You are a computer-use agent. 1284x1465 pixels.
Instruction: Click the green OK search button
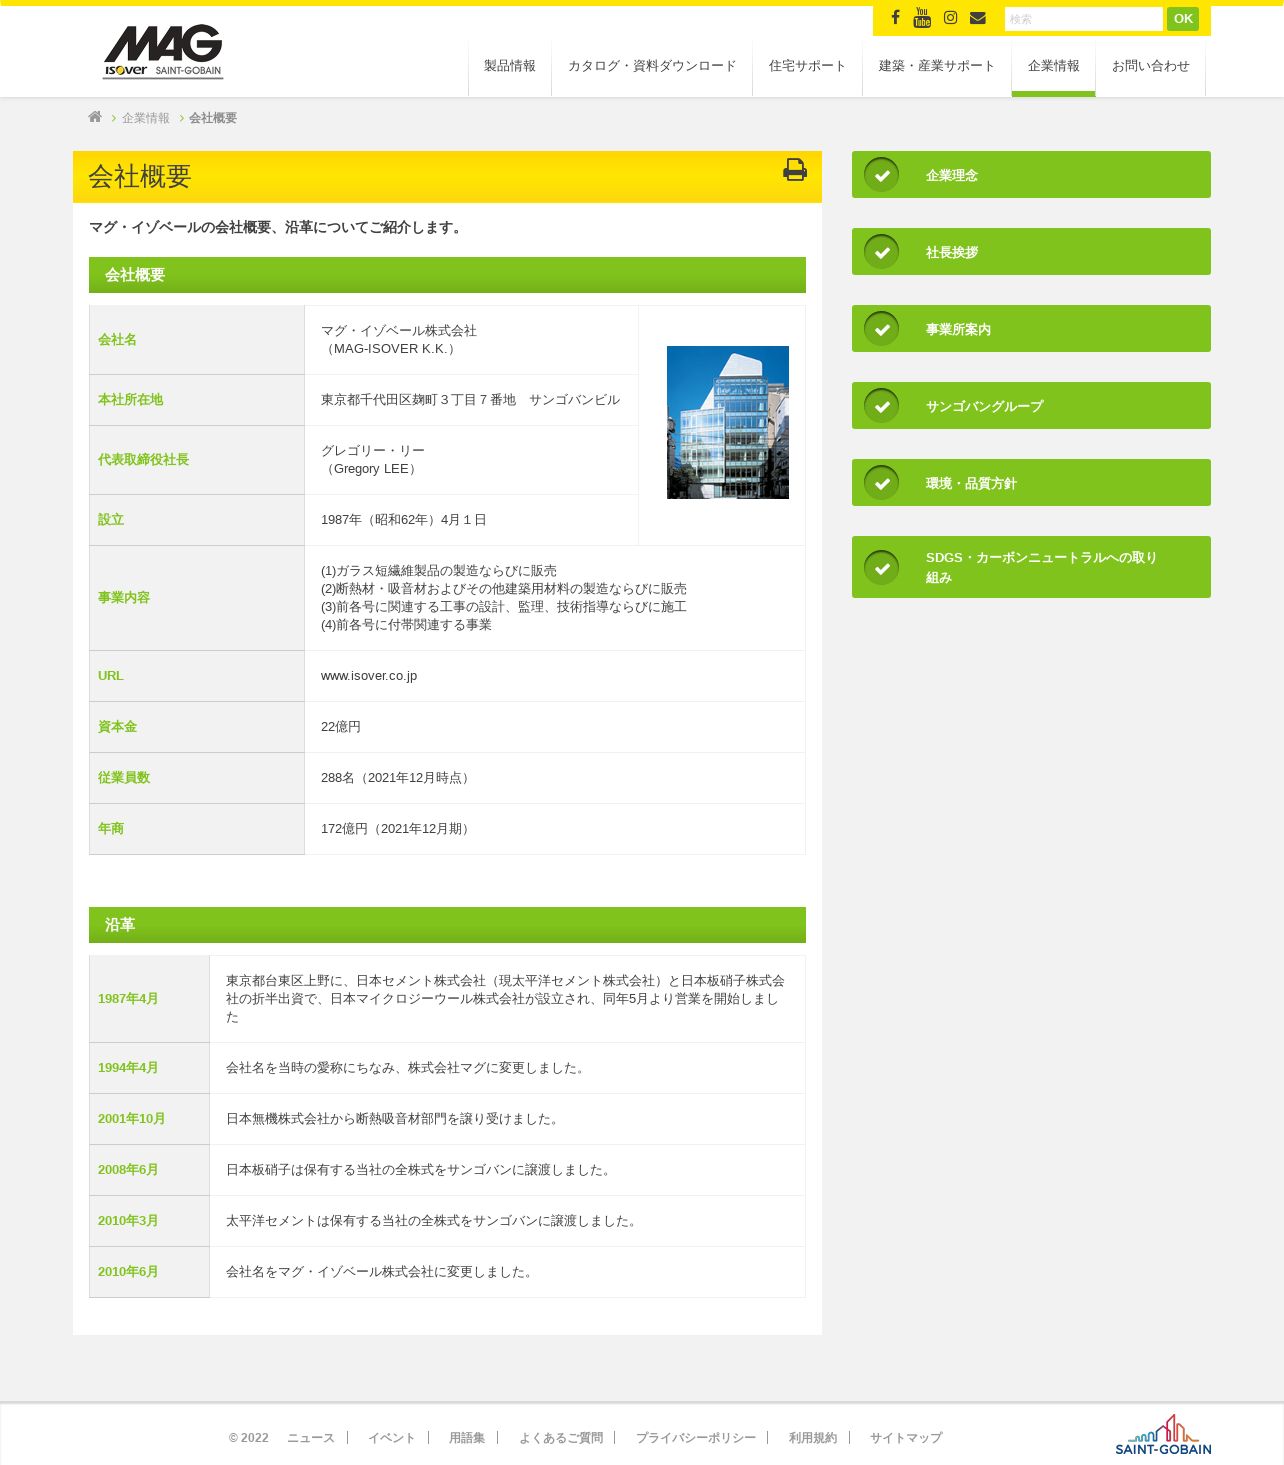point(1183,19)
